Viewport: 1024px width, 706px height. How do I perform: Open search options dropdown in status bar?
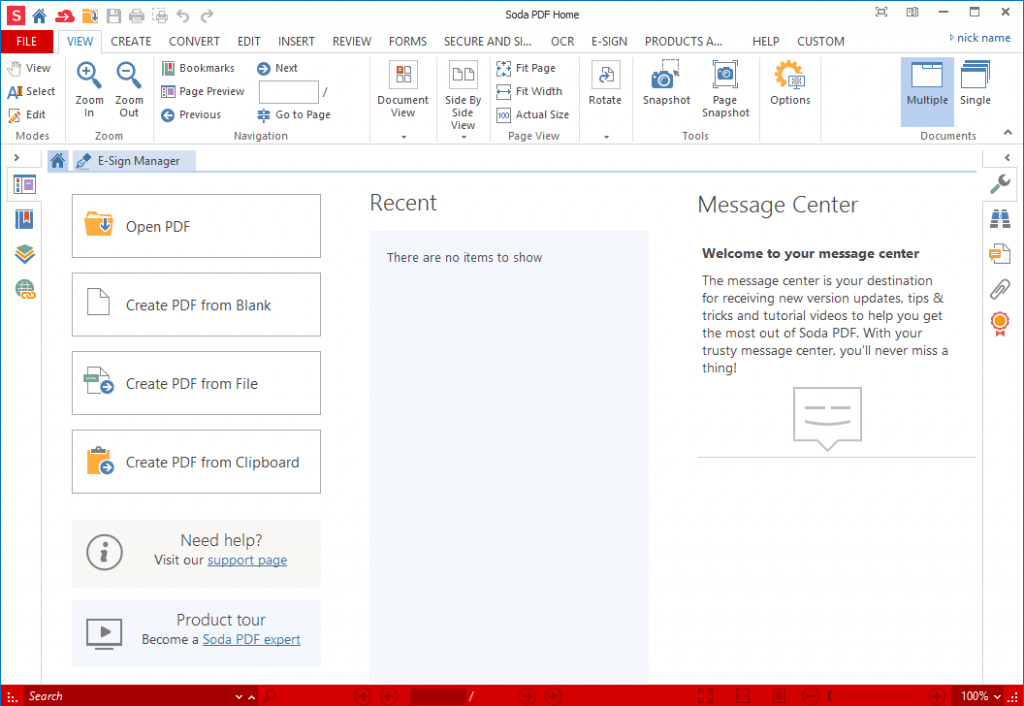tap(239, 697)
